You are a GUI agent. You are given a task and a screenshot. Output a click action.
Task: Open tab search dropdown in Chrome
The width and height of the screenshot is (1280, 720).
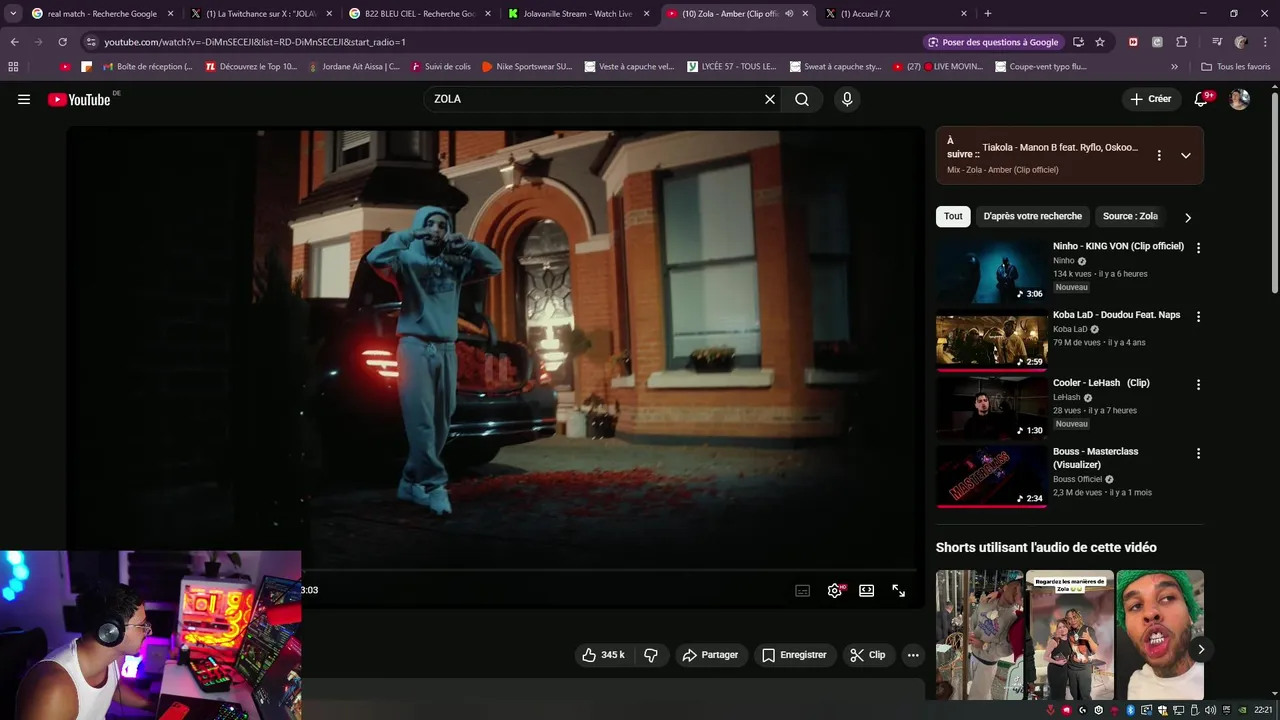tap(13, 14)
